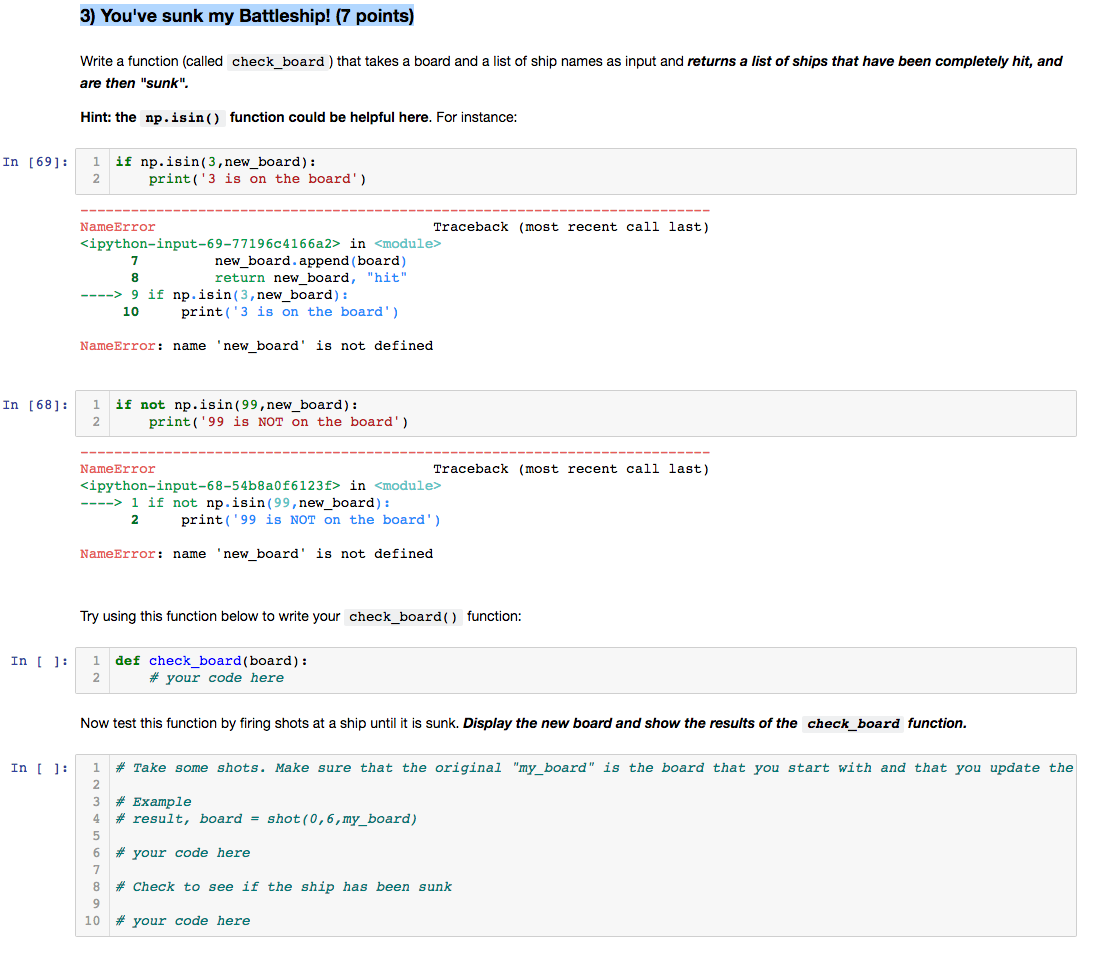Click the heading "You've sunk my Battleship!"

coord(247,15)
